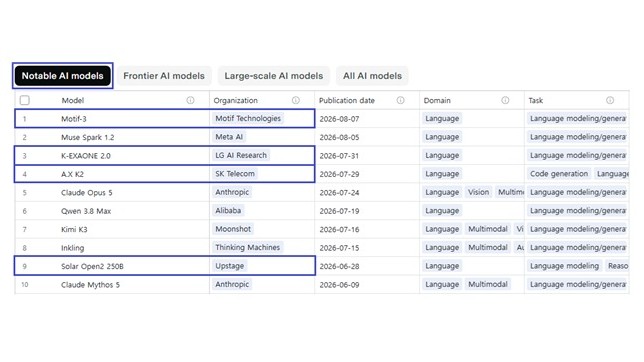Click the publication date 2026-07-31

tap(339, 156)
